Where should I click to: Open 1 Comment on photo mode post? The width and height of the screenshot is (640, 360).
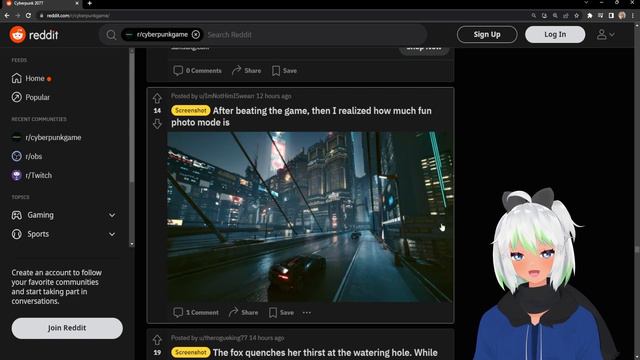(x=196, y=313)
